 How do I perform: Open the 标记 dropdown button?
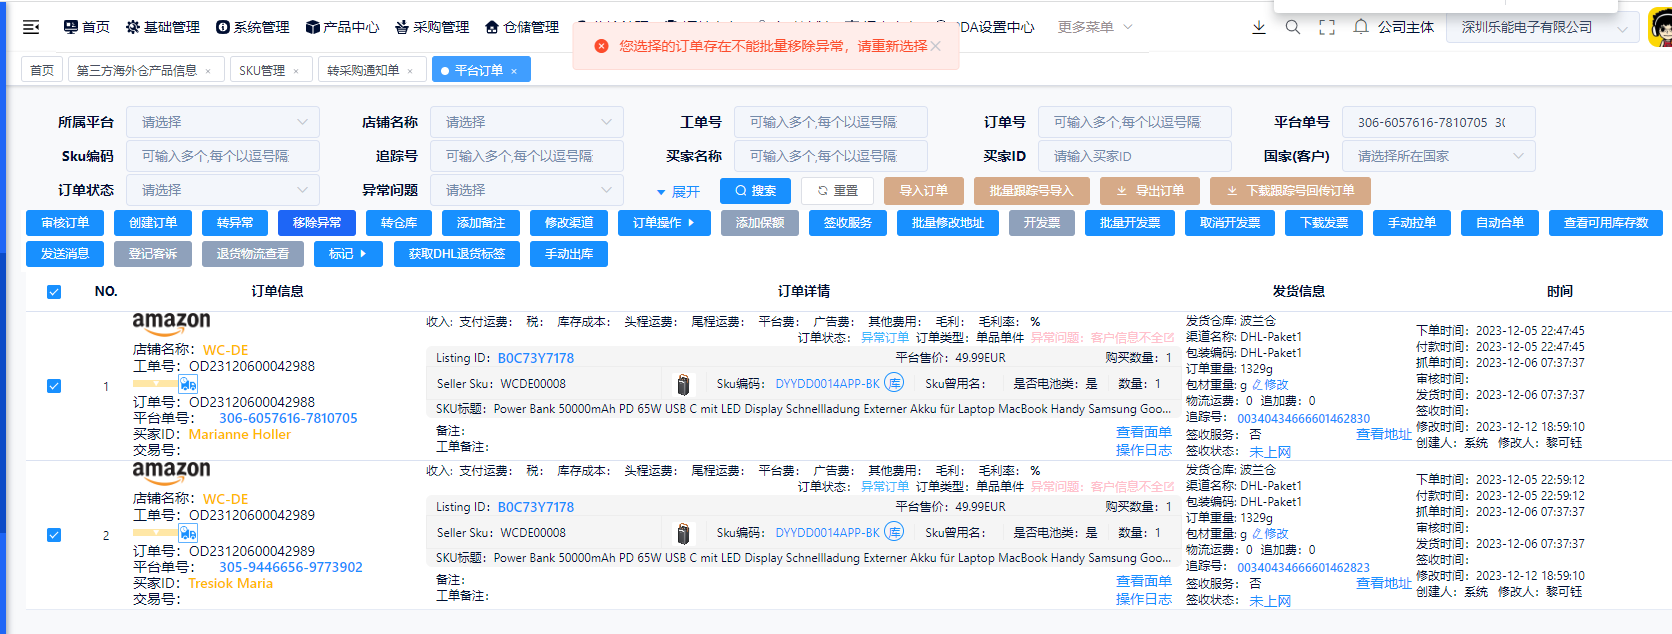pos(348,254)
